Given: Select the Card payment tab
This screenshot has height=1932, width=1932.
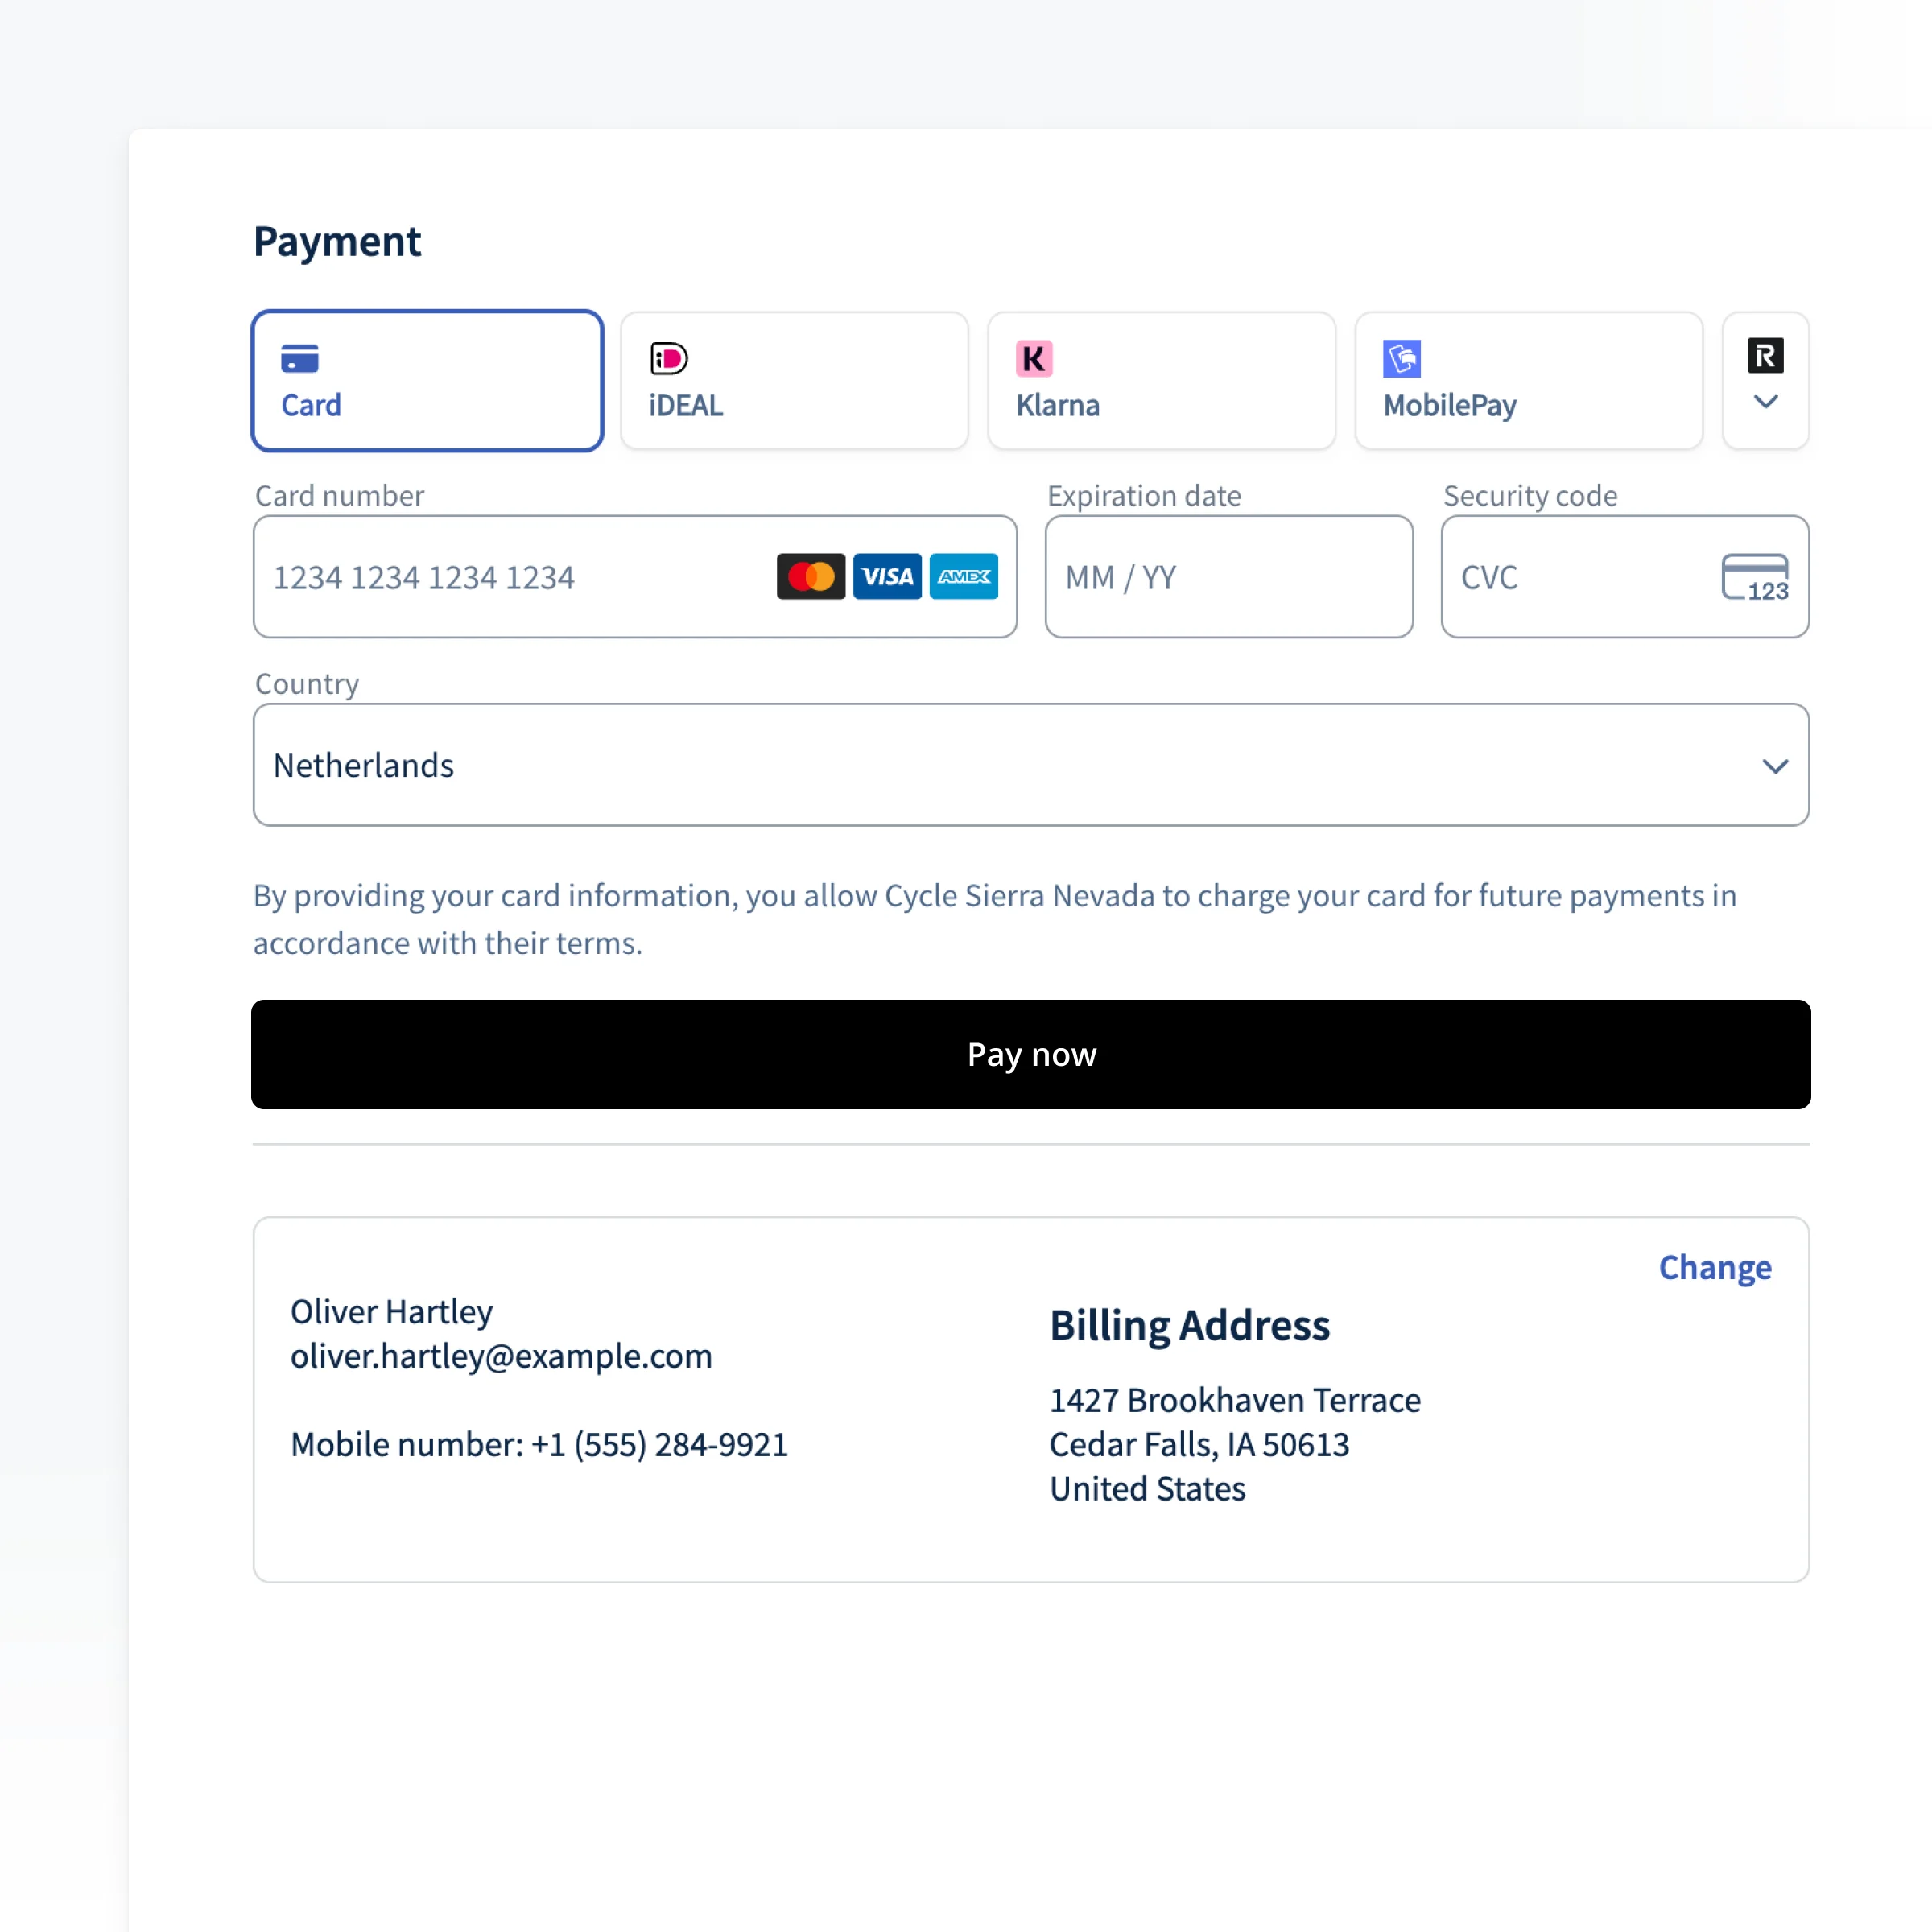Looking at the screenshot, I should click(x=427, y=380).
